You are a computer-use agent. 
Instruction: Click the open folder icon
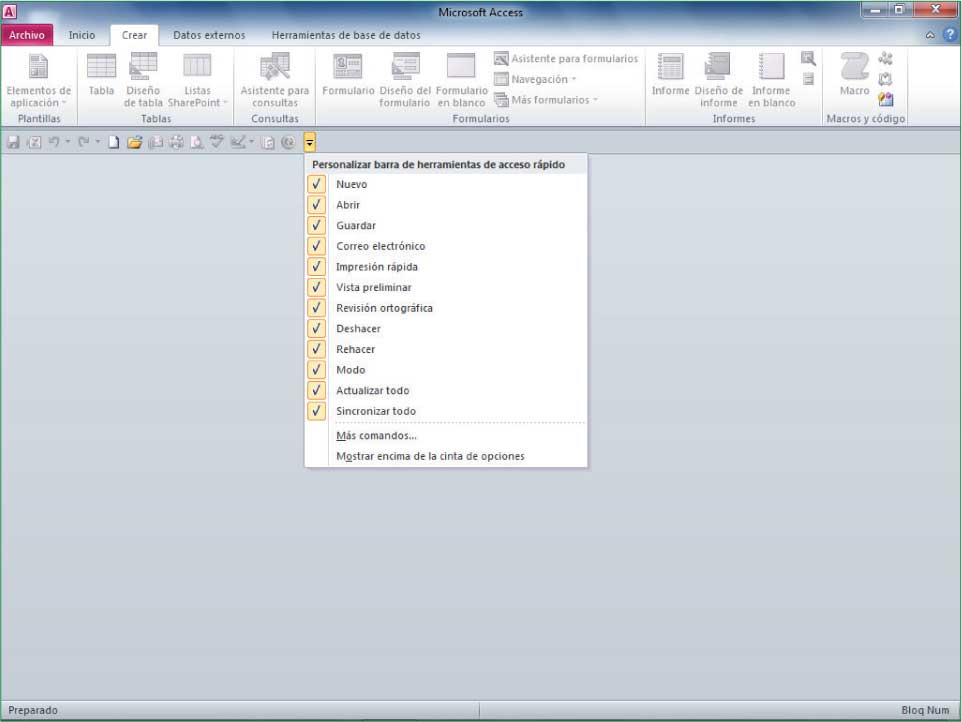pyautogui.click(x=134, y=142)
